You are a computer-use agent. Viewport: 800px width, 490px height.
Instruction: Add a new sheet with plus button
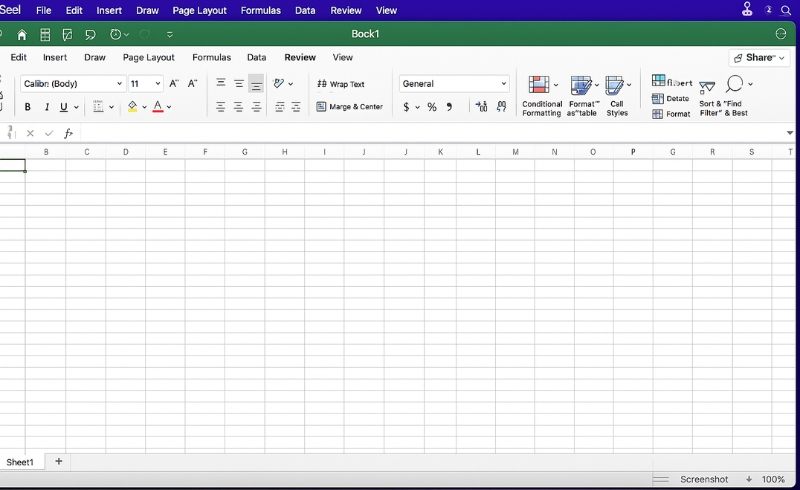(x=59, y=461)
